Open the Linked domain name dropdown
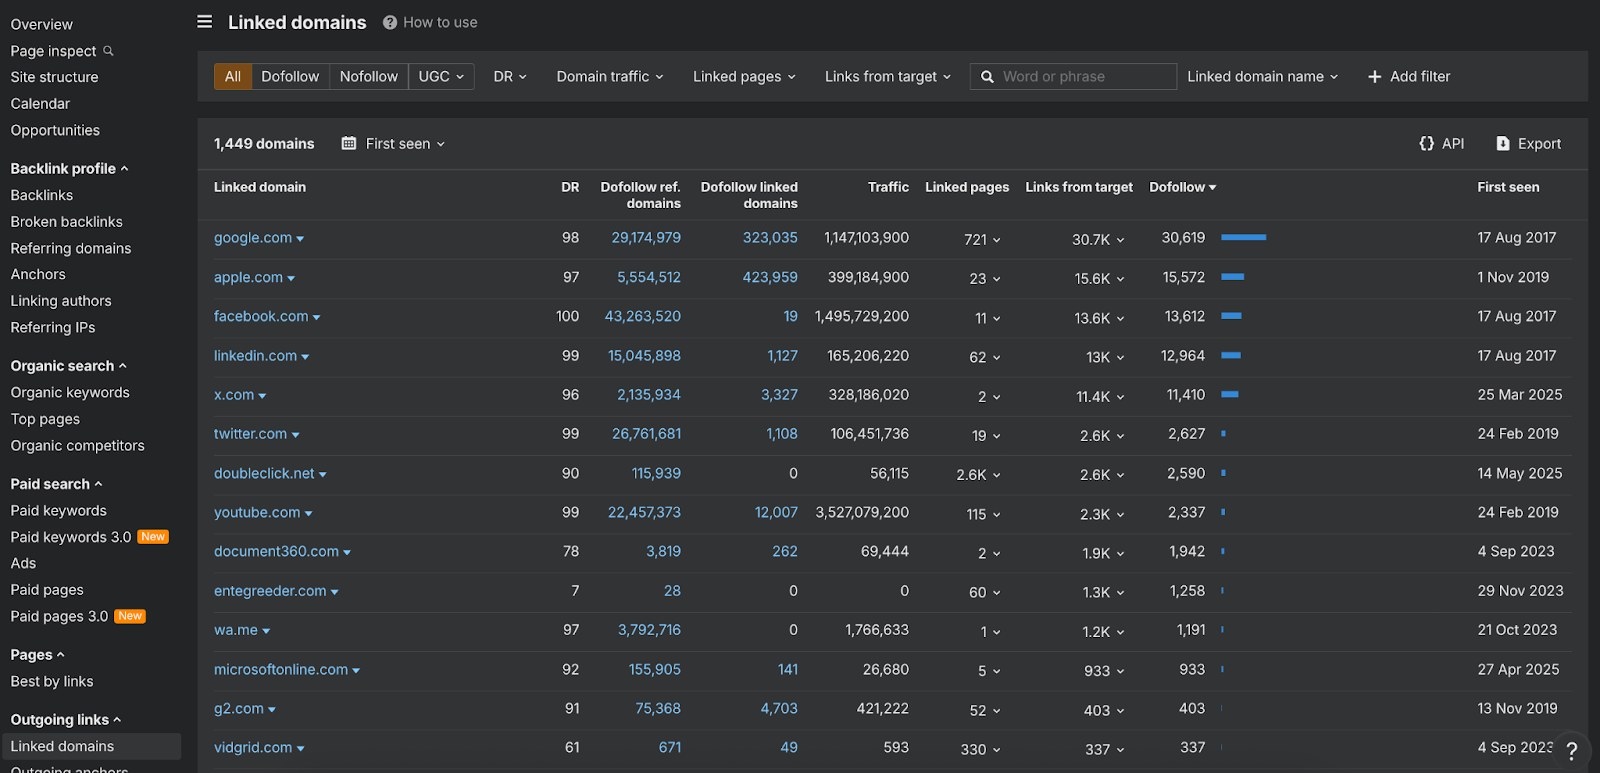Viewport: 1600px width, 773px height. pos(1262,77)
